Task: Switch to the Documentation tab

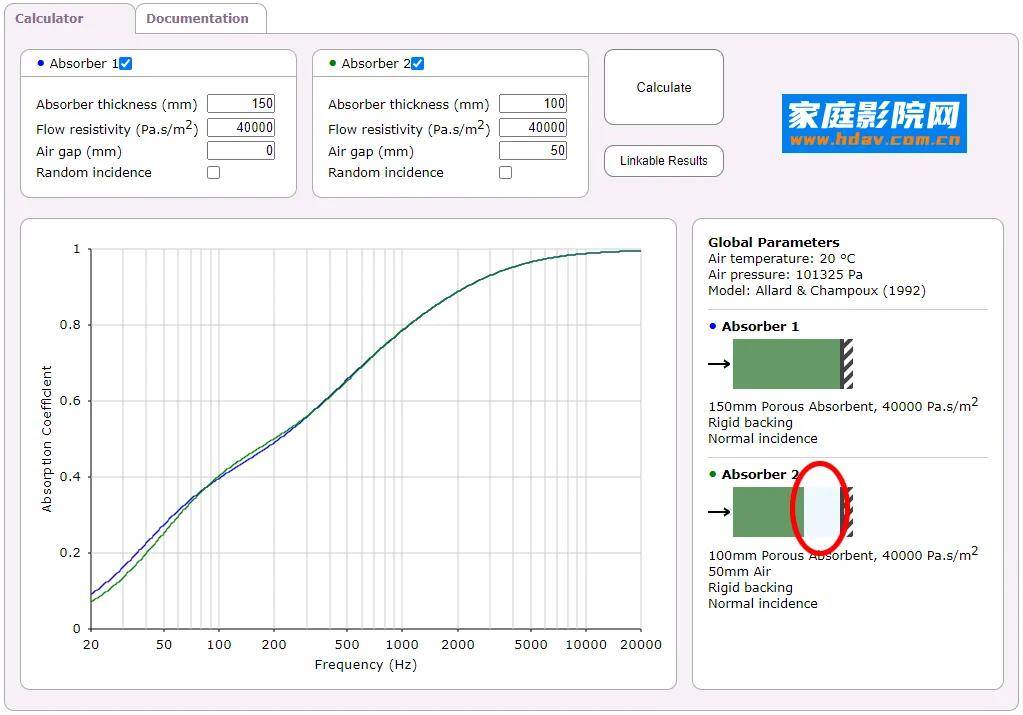Action: tap(197, 18)
